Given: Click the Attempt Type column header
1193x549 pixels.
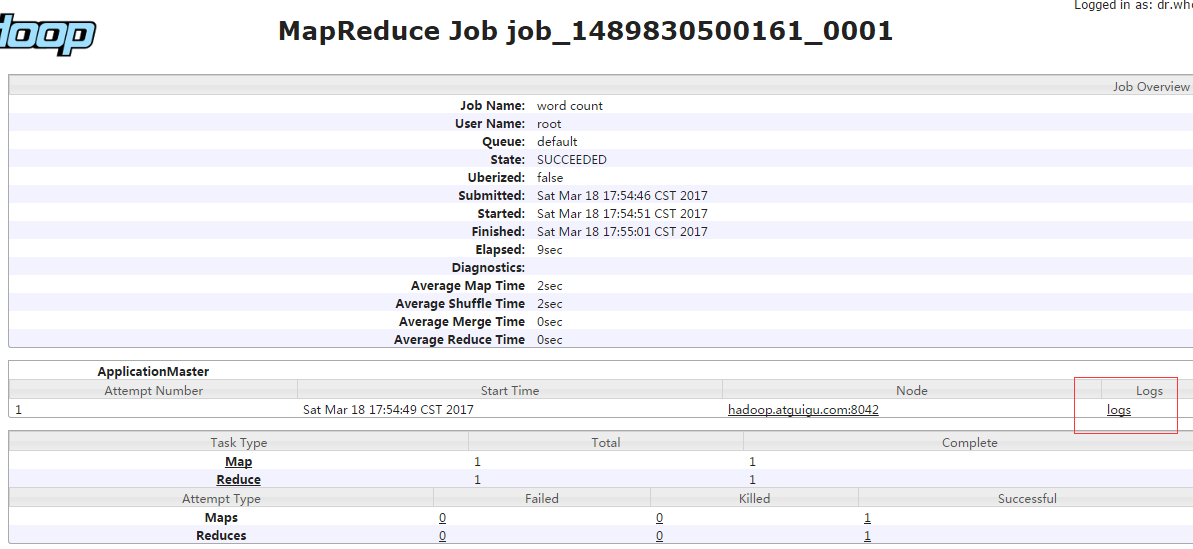Looking at the screenshot, I should point(221,499).
